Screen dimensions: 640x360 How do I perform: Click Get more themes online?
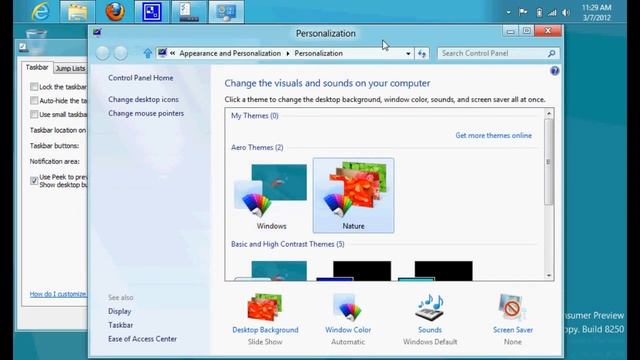point(493,136)
